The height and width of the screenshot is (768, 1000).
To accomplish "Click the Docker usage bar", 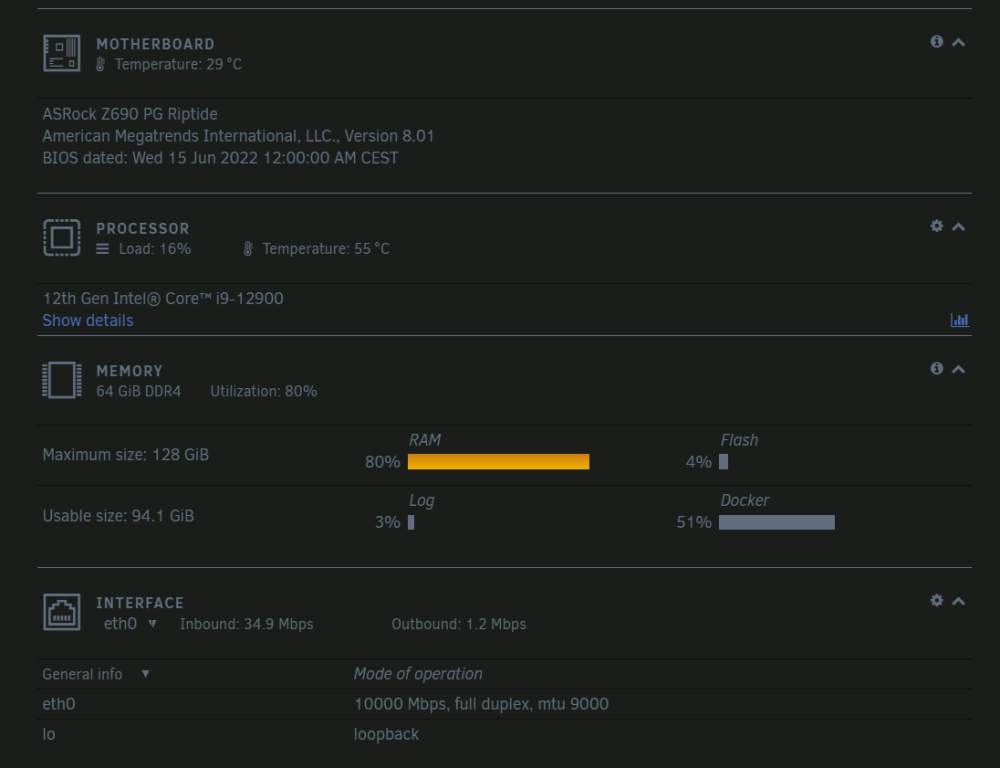I will click(x=777, y=522).
